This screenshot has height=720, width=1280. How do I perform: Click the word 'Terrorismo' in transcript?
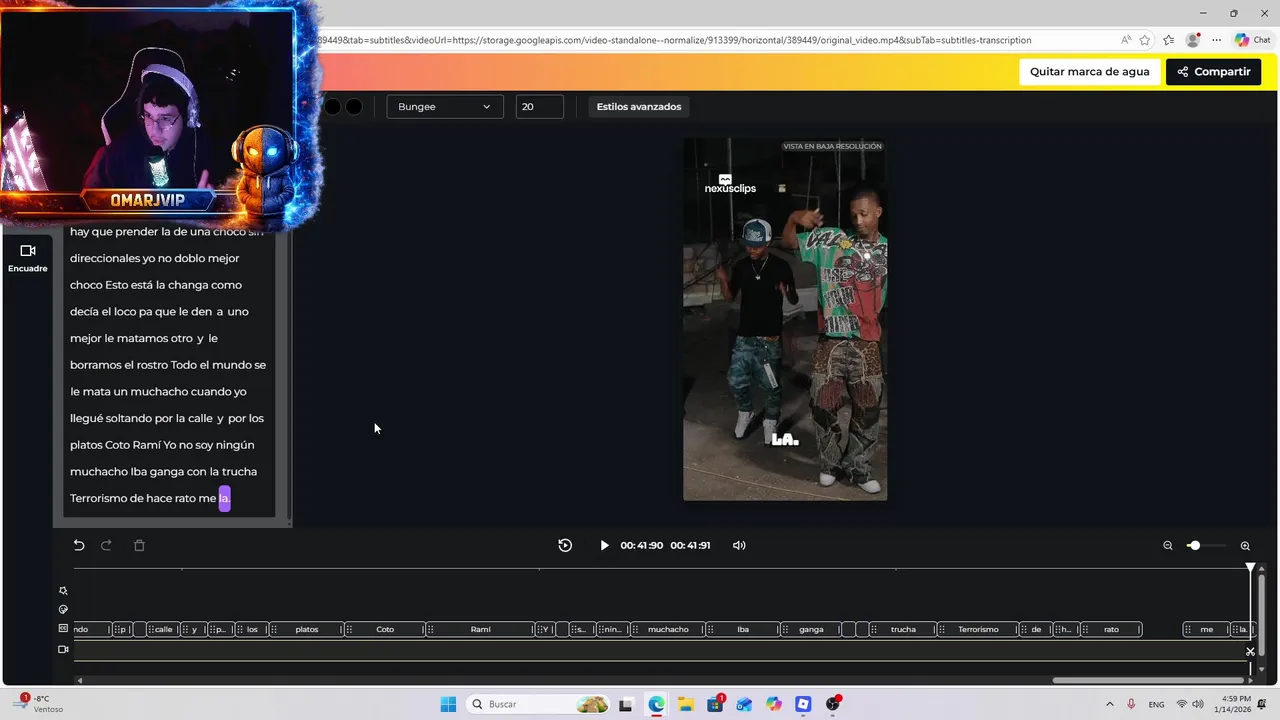point(99,498)
